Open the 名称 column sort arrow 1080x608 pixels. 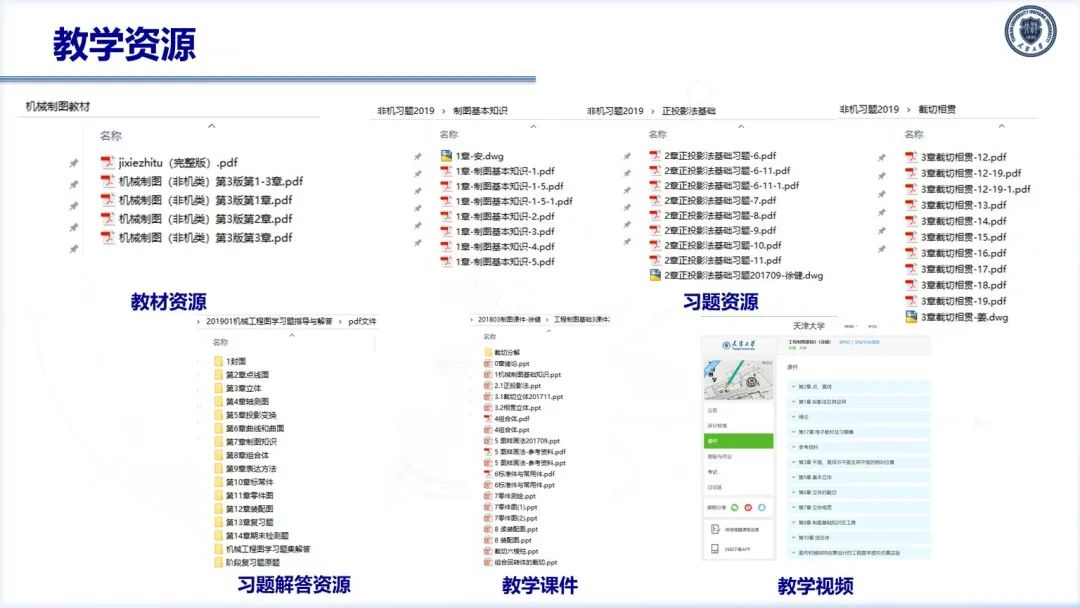[211, 126]
